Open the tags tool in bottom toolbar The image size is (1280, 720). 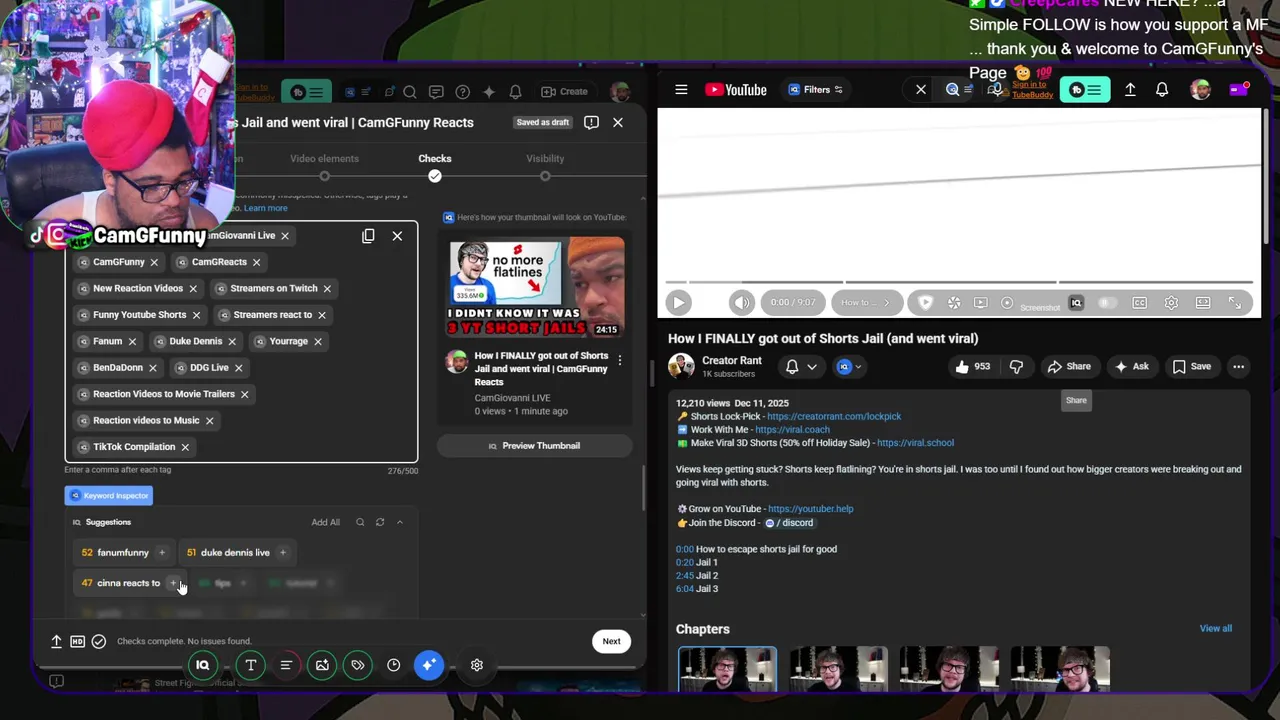pyautogui.click(x=358, y=665)
